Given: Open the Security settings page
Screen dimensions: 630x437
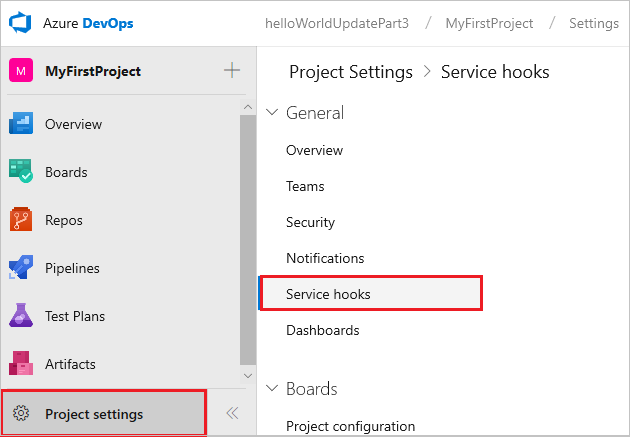Looking at the screenshot, I should (x=310, y=222).
